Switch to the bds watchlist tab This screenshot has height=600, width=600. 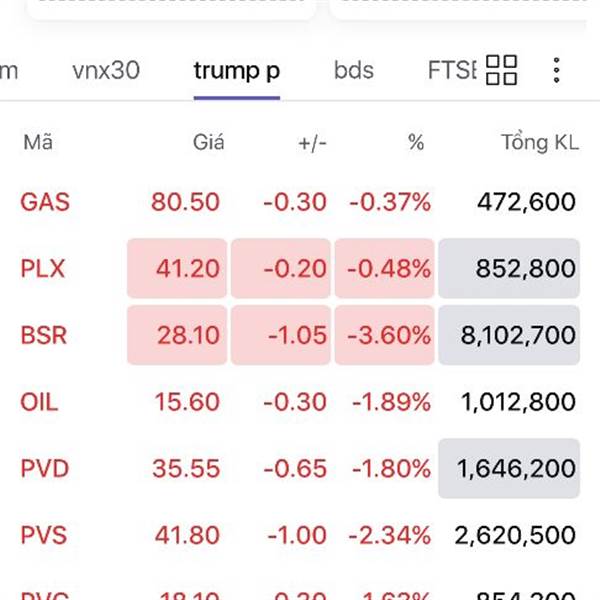pos(354,70)
